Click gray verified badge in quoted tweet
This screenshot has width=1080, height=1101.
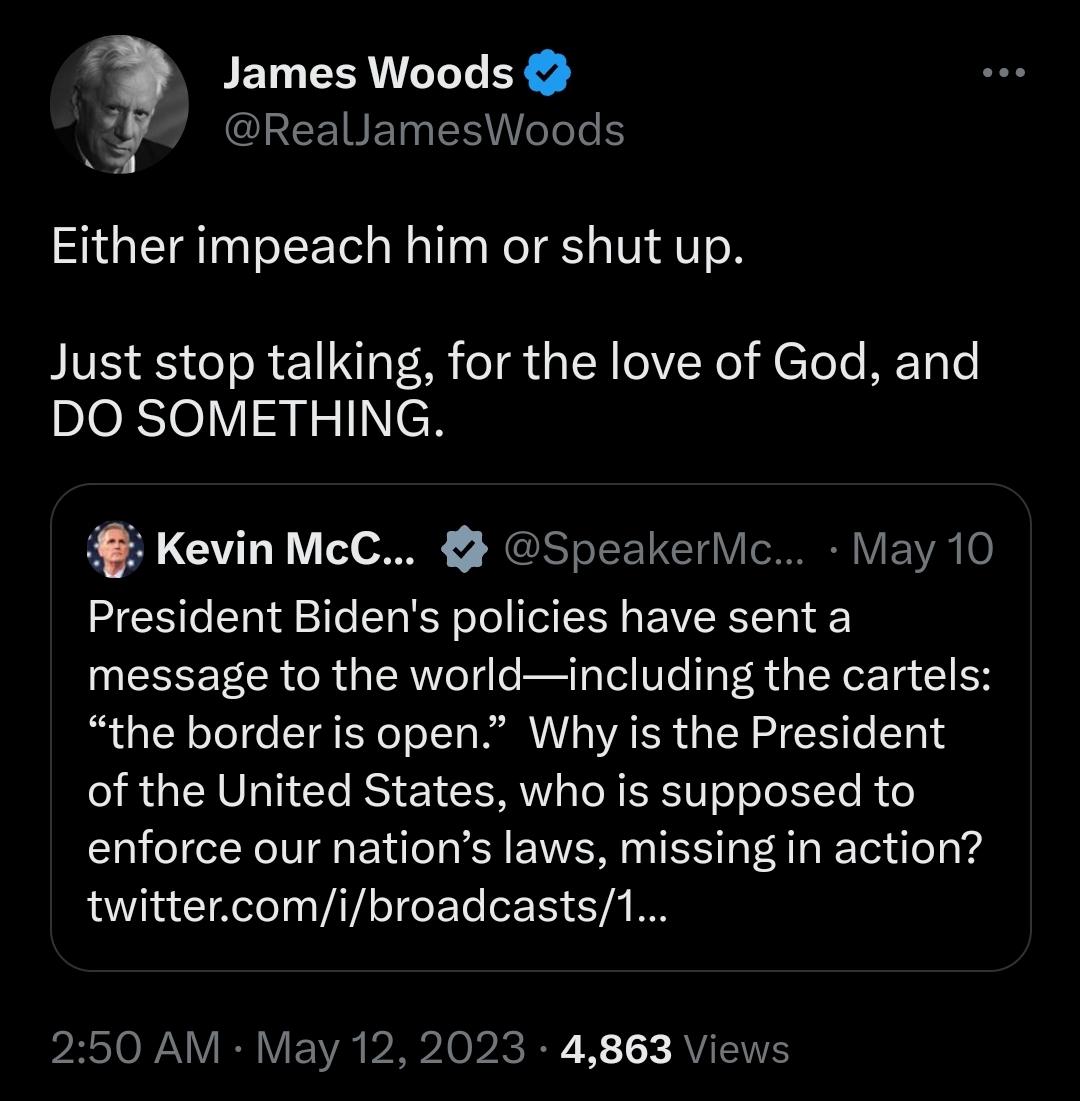[465, 550]
